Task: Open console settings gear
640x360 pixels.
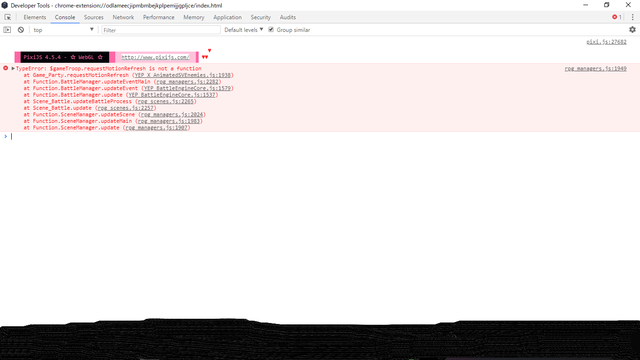Action: pos(632,29)
